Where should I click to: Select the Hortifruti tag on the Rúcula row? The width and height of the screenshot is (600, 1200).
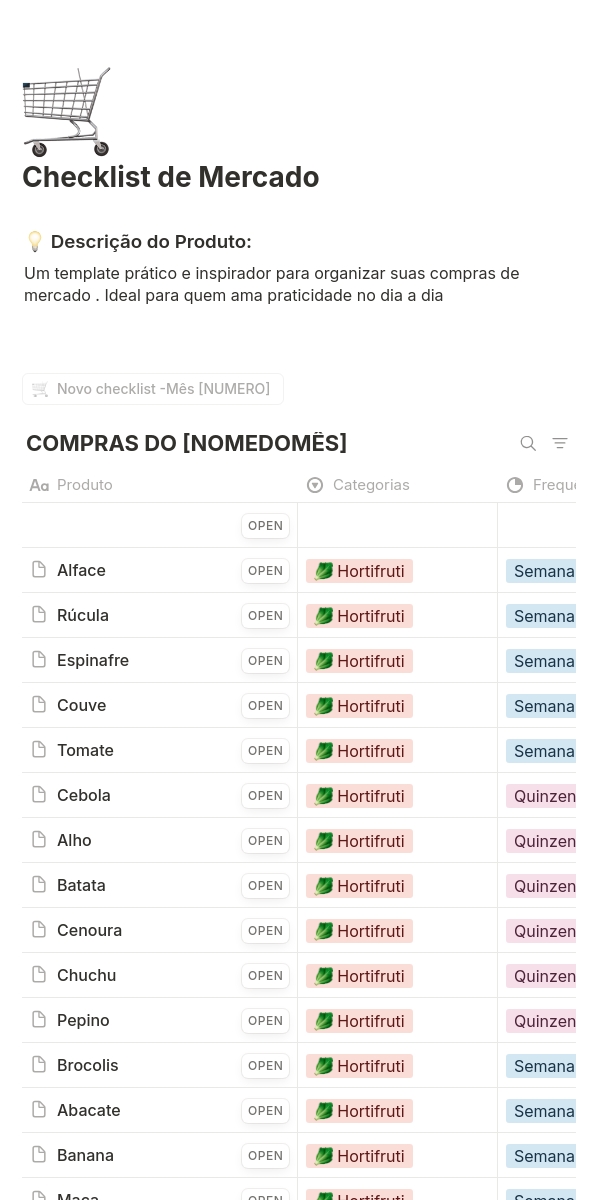[359, 615]
